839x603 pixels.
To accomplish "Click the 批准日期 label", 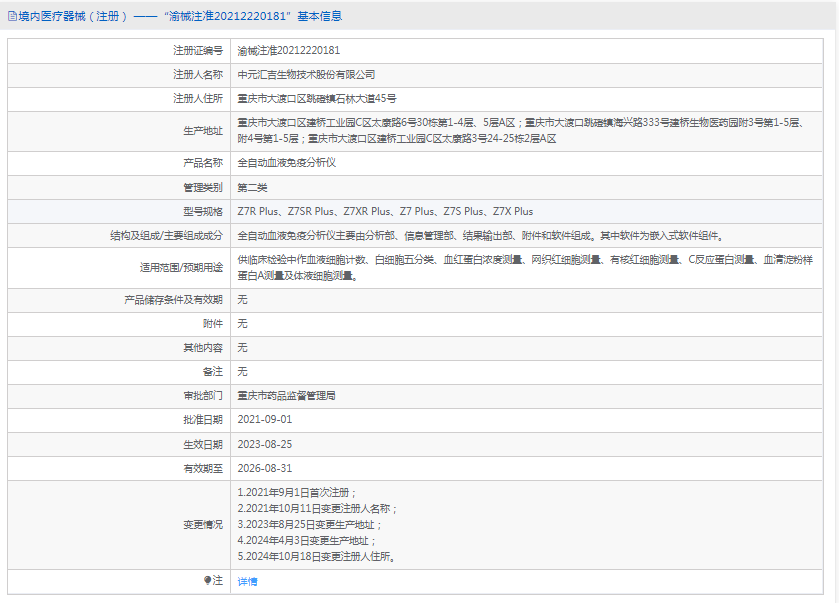I will [x=203, y=420].
